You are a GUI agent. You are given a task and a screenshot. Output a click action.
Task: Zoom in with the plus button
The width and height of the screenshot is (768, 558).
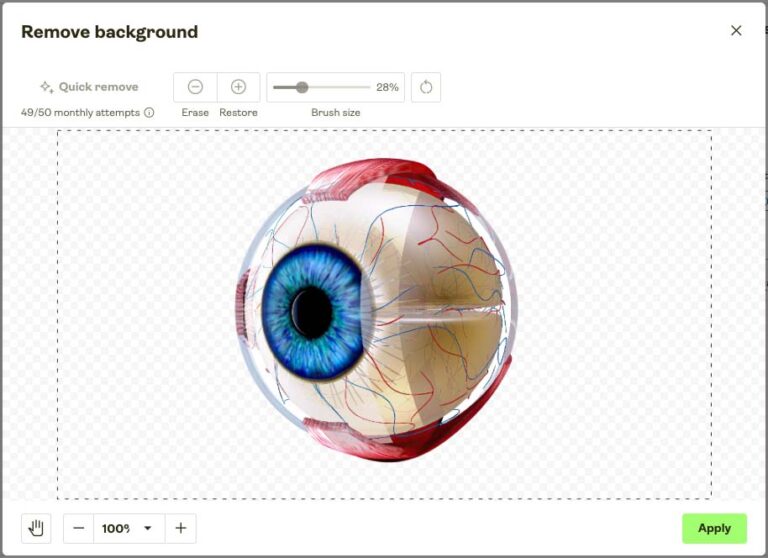click(x=180, y=528)
